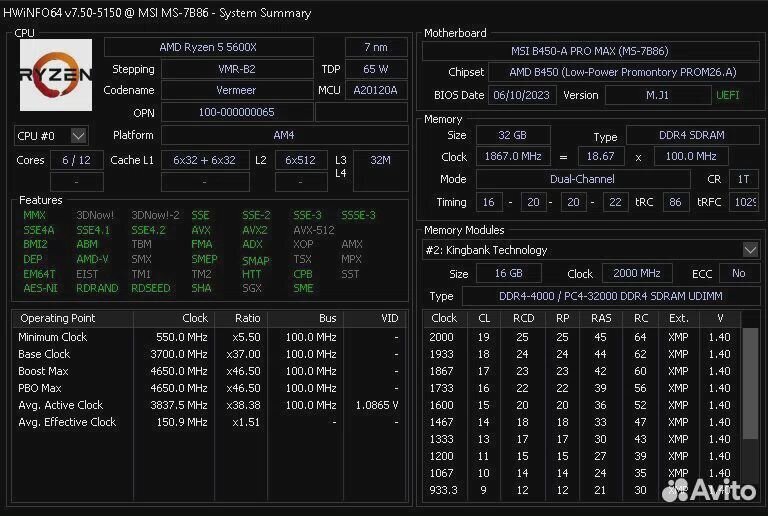Click the BIOS date 06/10/2023 field
Screen dimensions: 768x516
click(522, 95)
